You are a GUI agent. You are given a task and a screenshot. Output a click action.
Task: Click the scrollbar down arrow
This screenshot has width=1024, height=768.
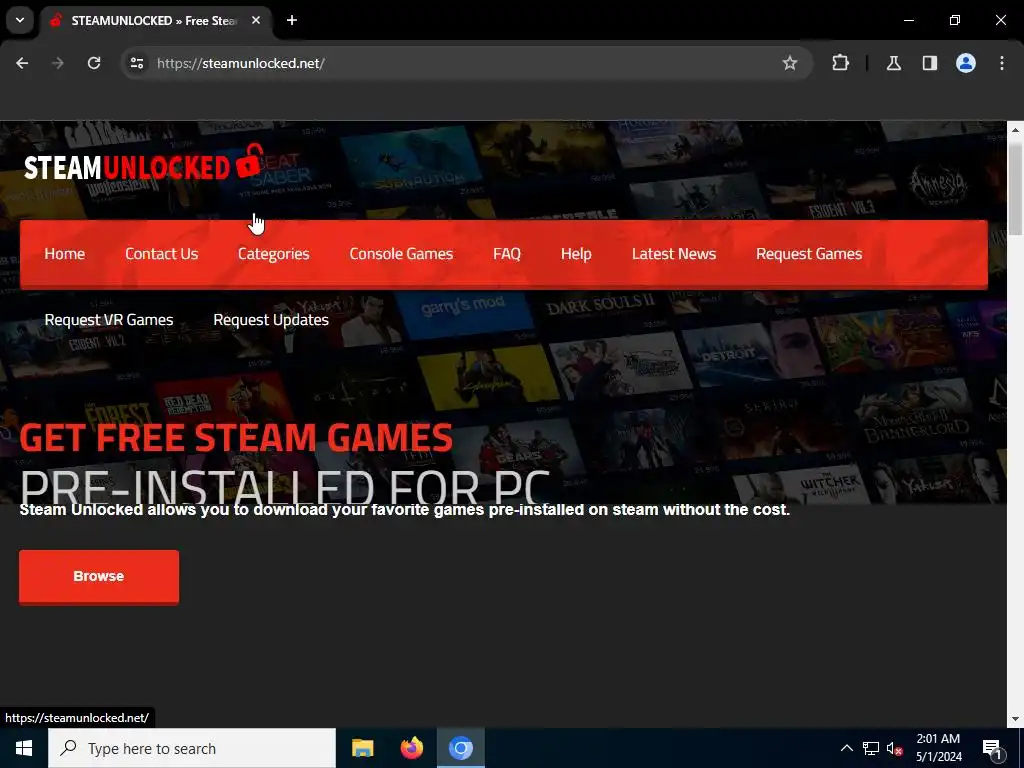pos(1015,719)
